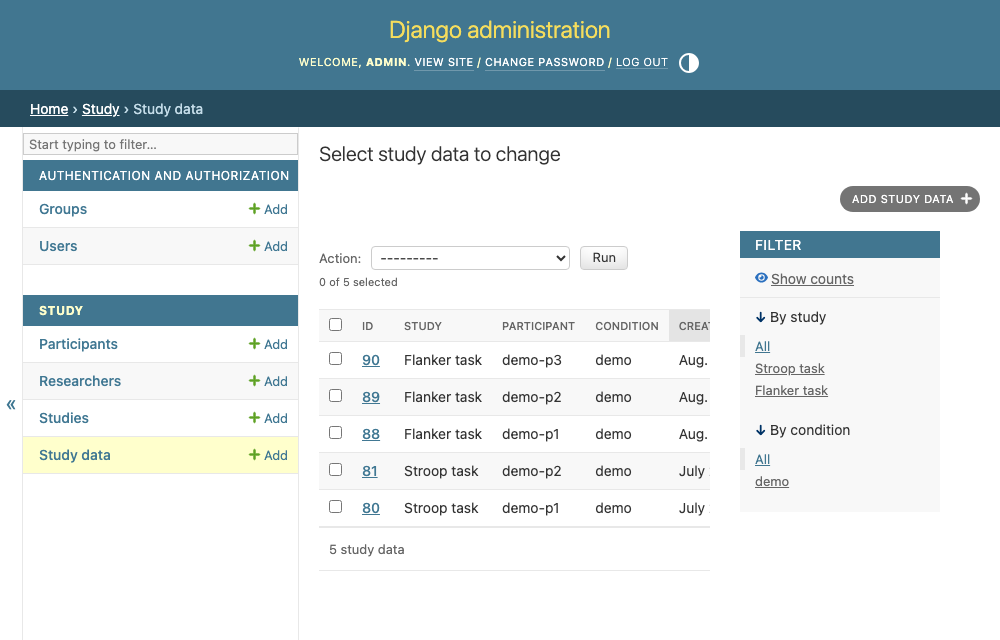Open study data record ID 89
This screenshot has height=640, width=1000.
click(x=371, y=397)
